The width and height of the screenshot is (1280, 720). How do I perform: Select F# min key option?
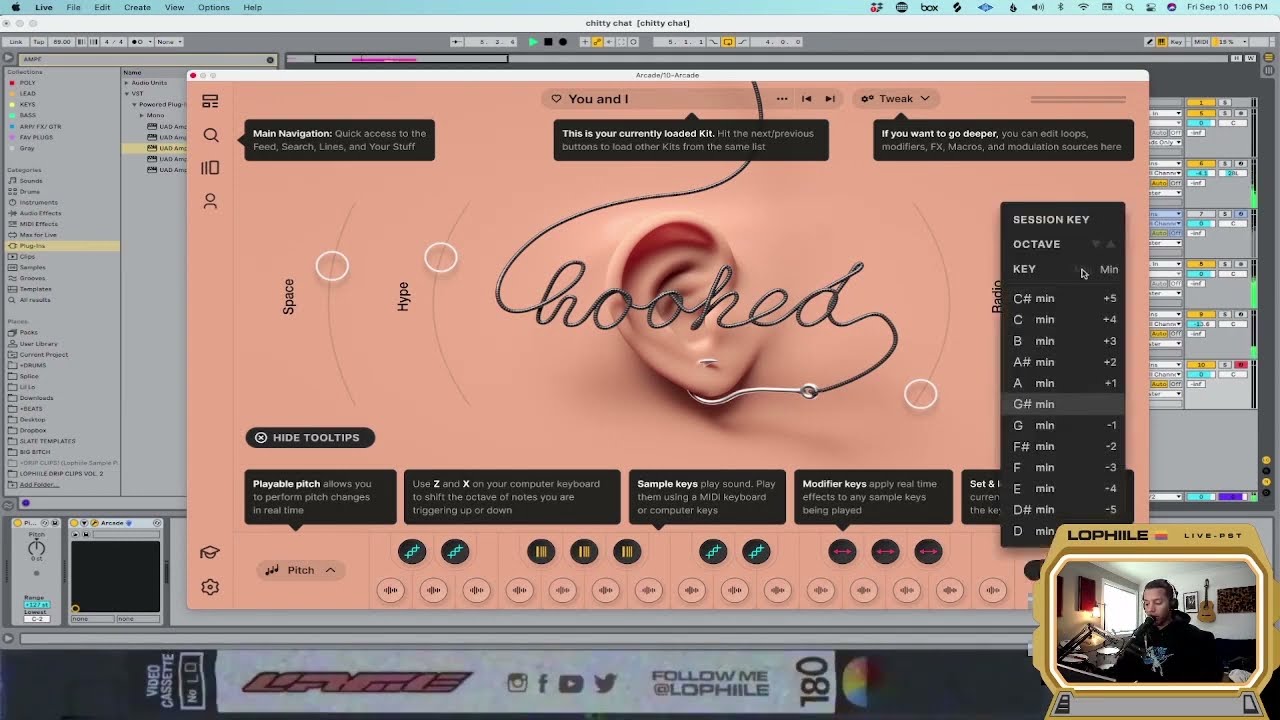click(x=1063, y=446)
